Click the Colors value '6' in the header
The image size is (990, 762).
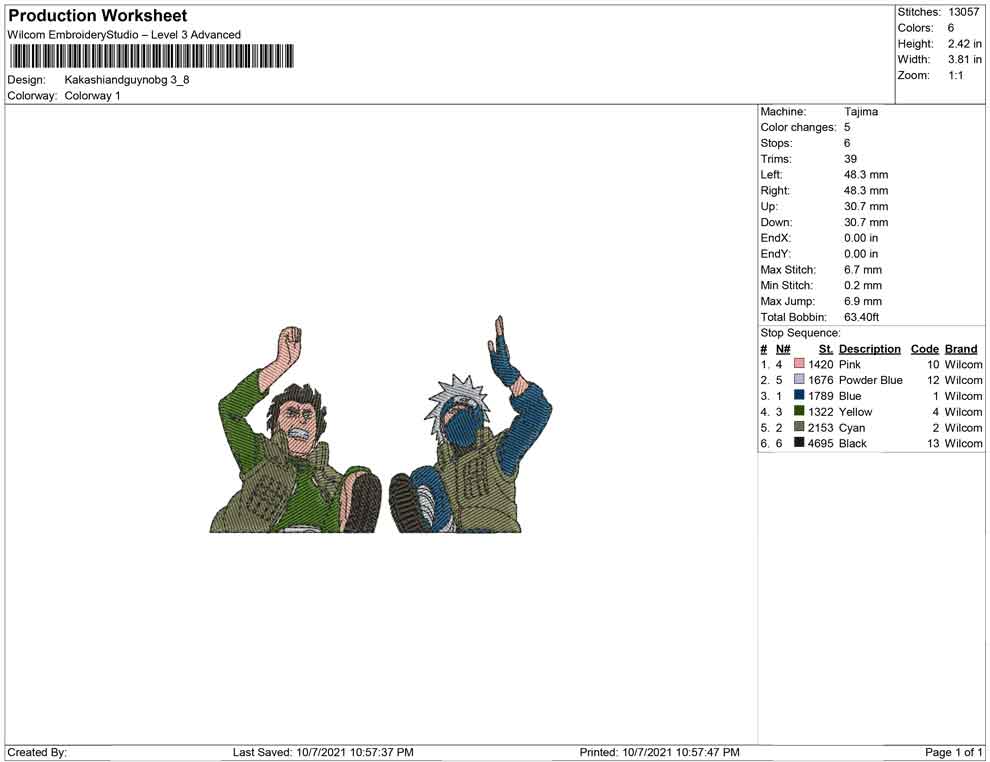pos(950,28)
